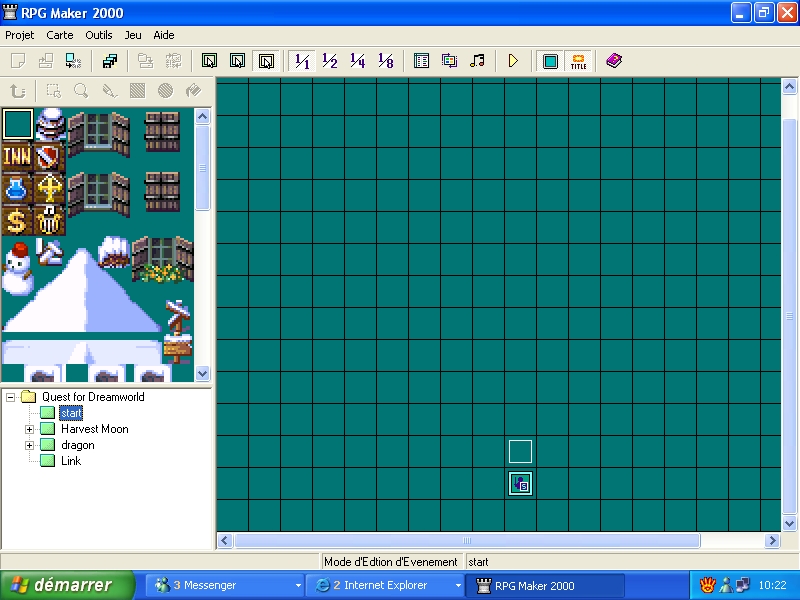This screenshot has width=800, height=600.
Task: Select the start map in tree
Action: pyautogui.click(x=71, y=413)
